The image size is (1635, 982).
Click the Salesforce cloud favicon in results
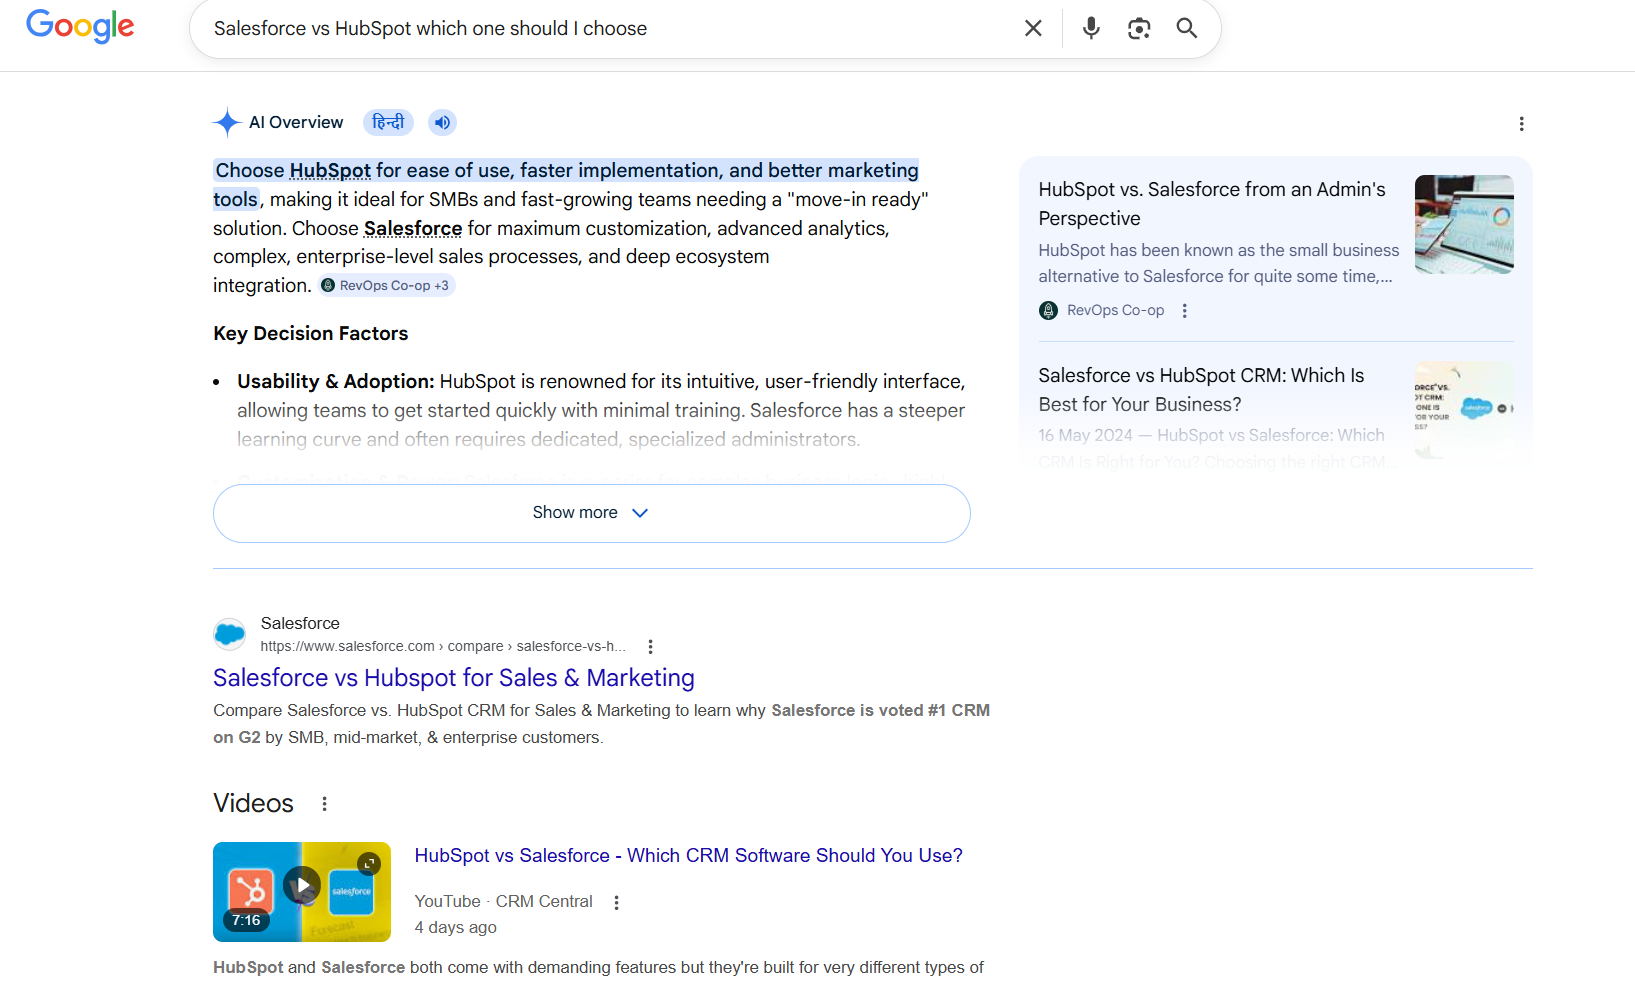tap(230, 633)
